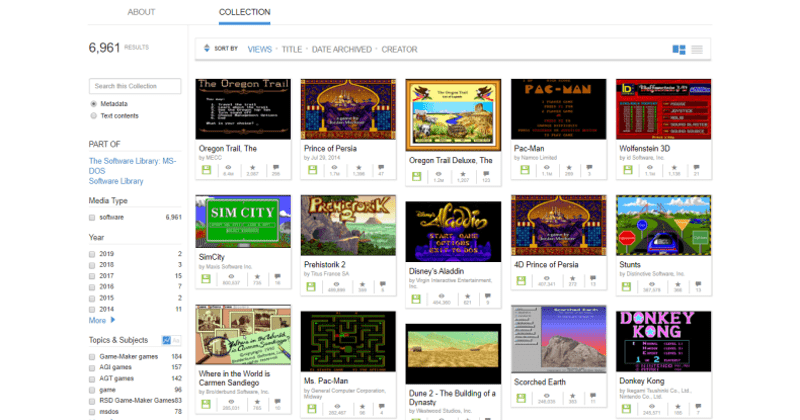Open Donkey Kong game thumbnail
800x420 pixels.
pos(663,341)
